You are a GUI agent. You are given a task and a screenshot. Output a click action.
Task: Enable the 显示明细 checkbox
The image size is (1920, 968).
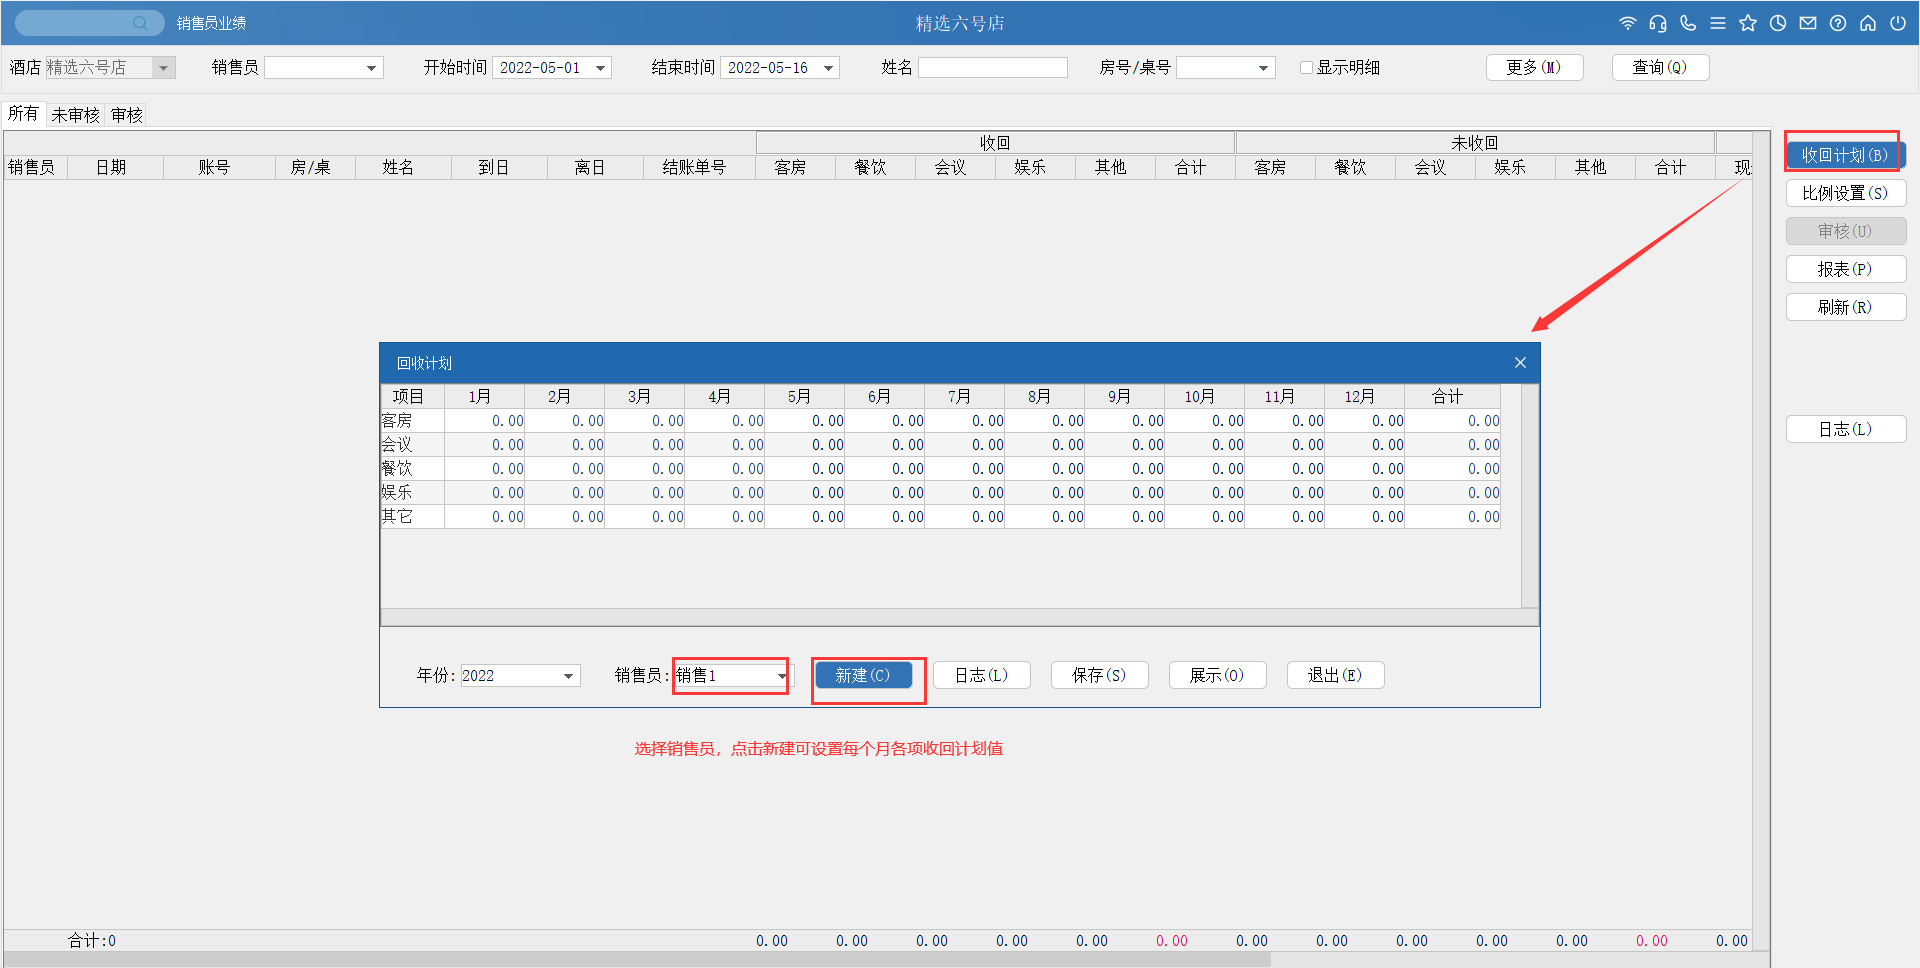[1306, 68]
